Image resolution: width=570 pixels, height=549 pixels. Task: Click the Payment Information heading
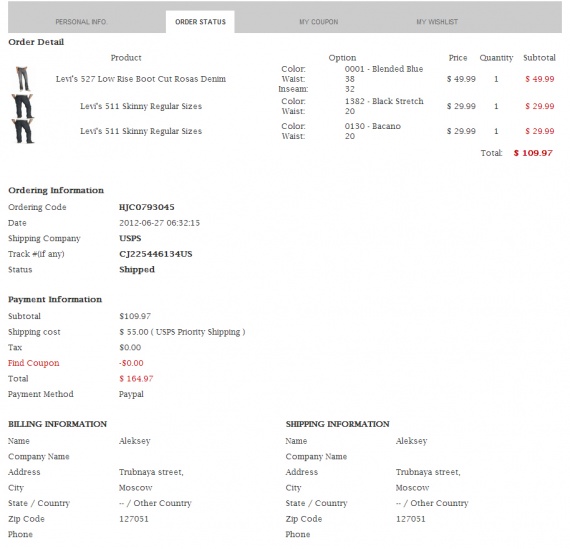point(55,299)
